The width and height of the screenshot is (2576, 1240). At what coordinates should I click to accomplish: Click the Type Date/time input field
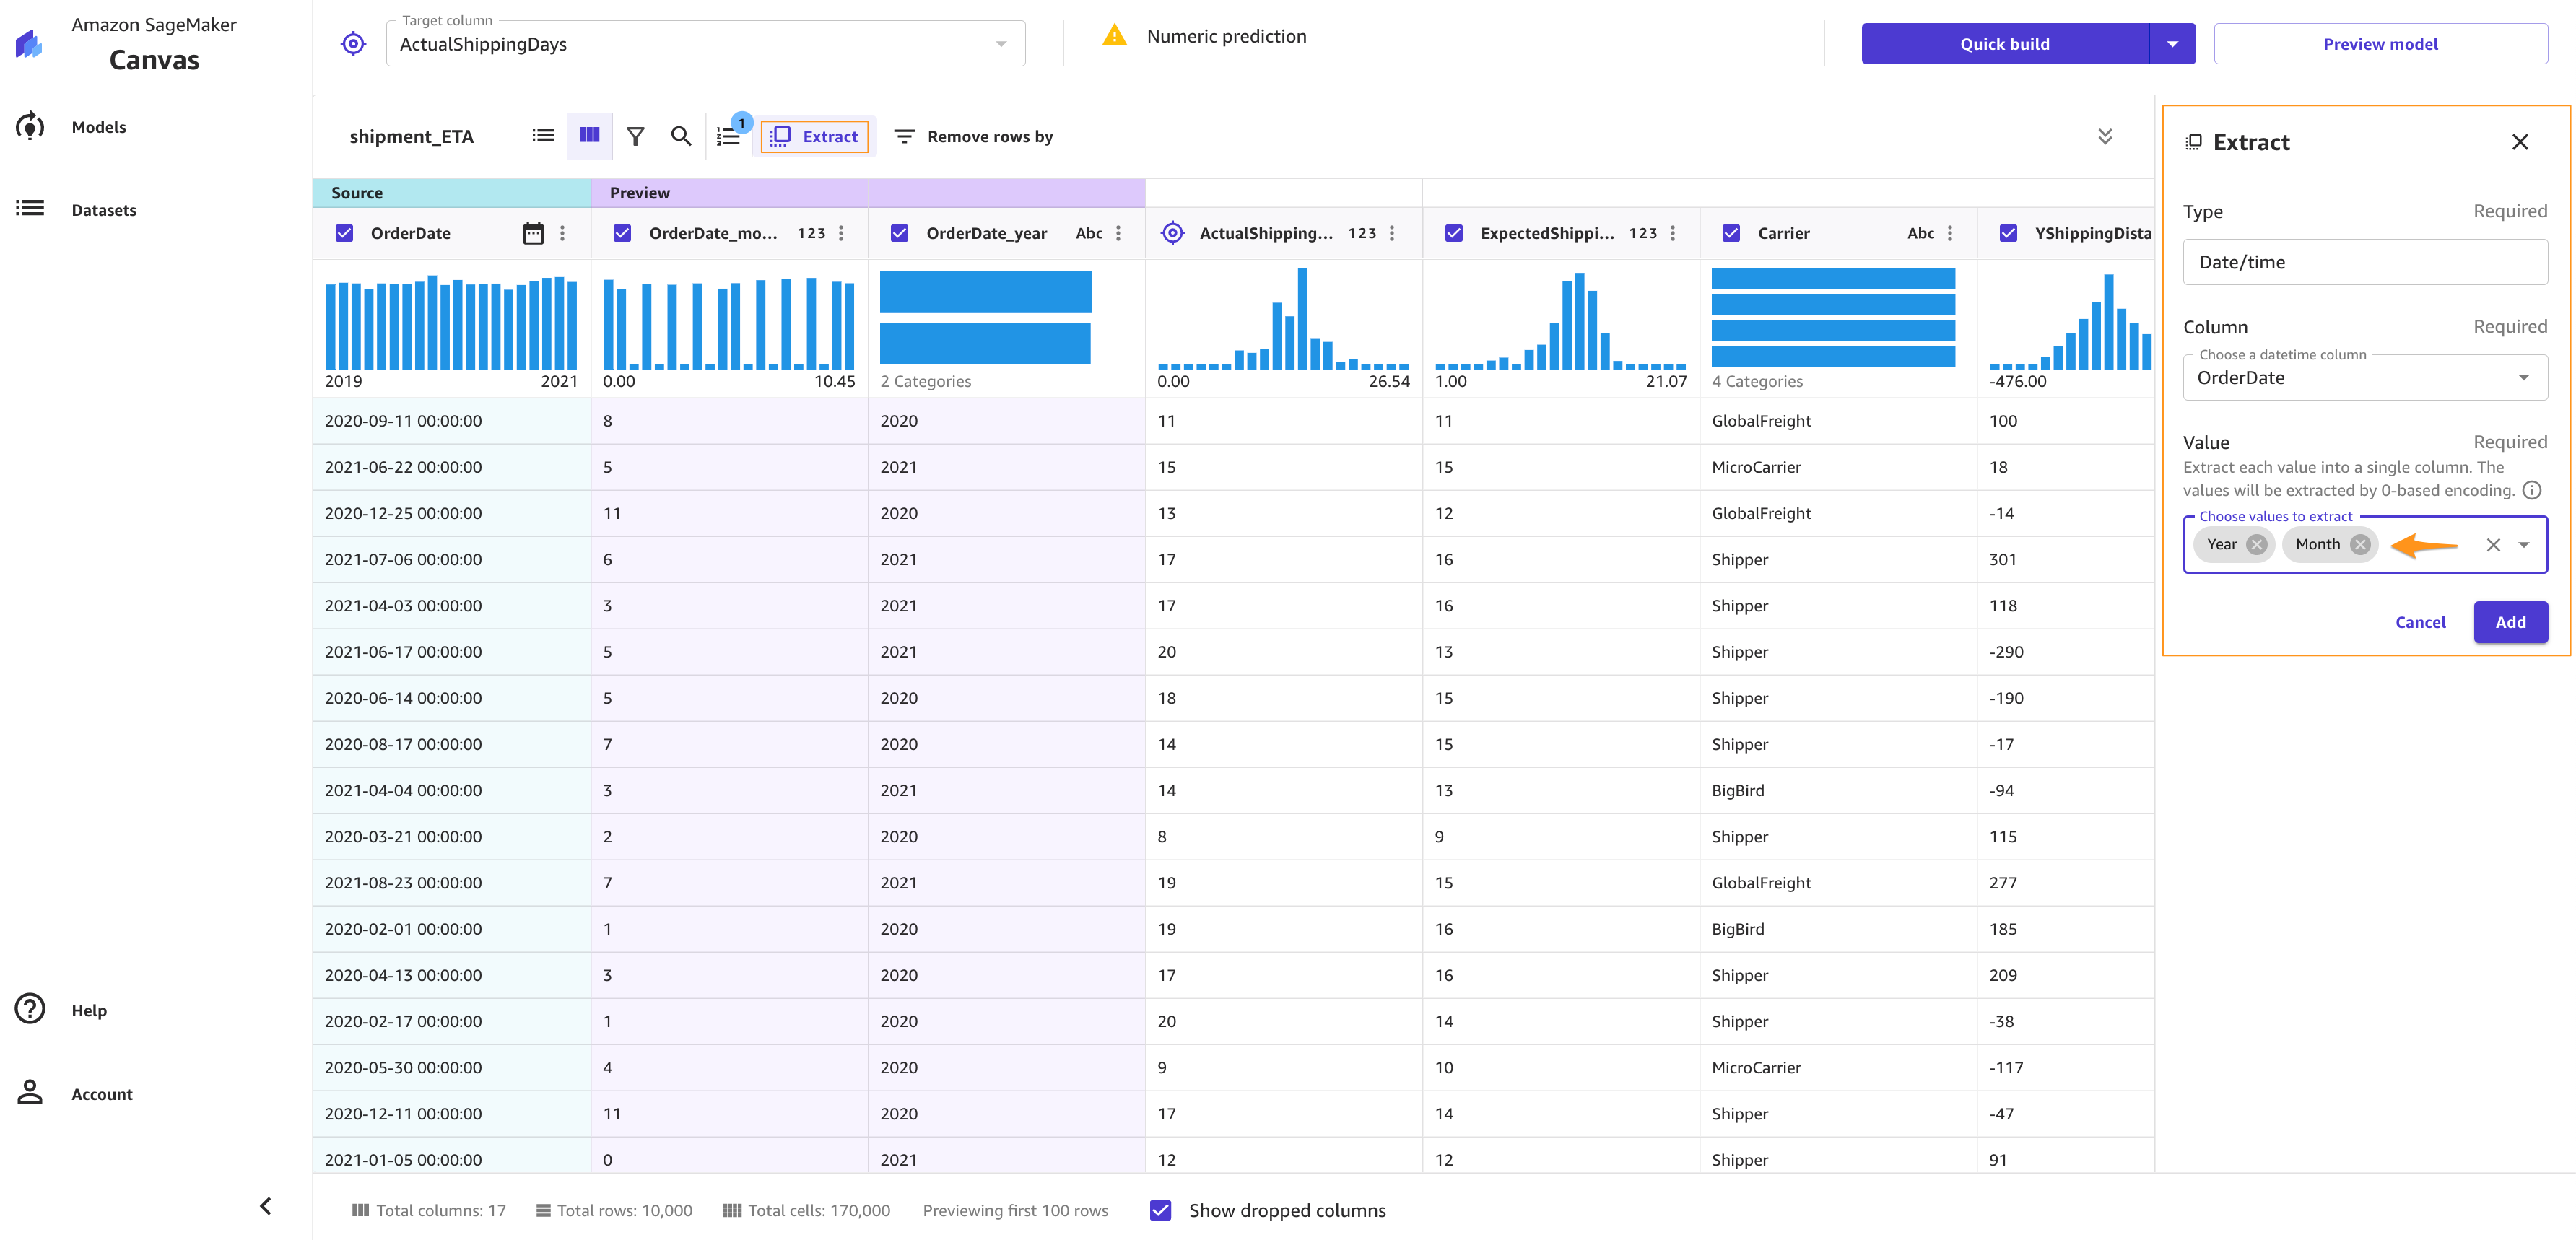coord(2364,262)
